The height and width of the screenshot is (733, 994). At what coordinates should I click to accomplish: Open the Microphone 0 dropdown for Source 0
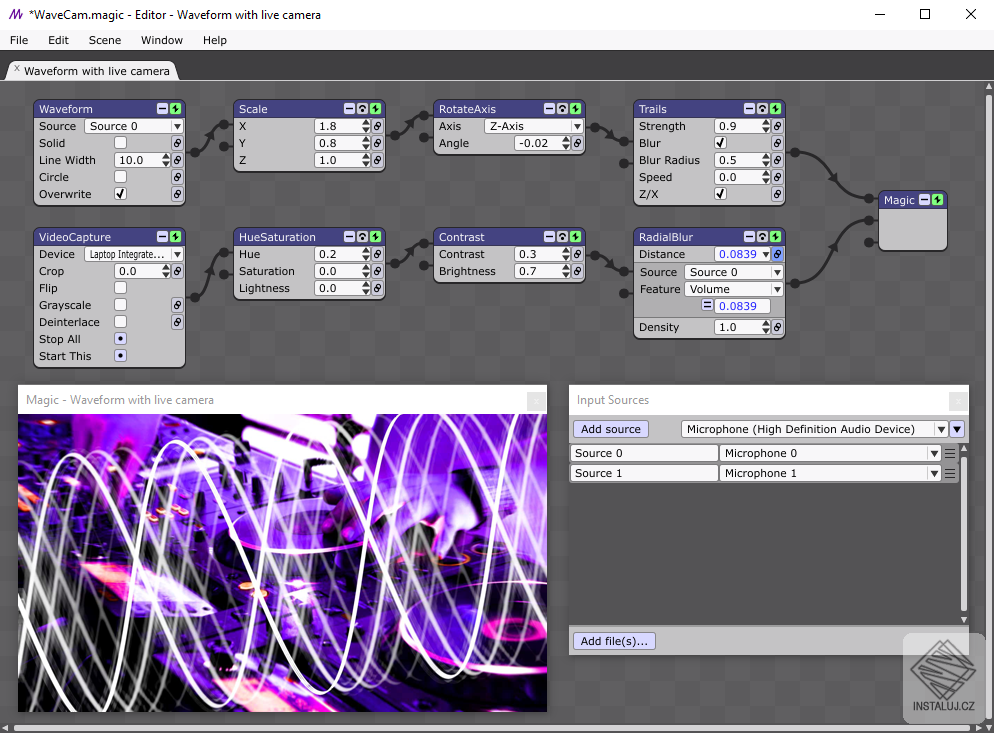pyautogui.click(x=830, y=453)
